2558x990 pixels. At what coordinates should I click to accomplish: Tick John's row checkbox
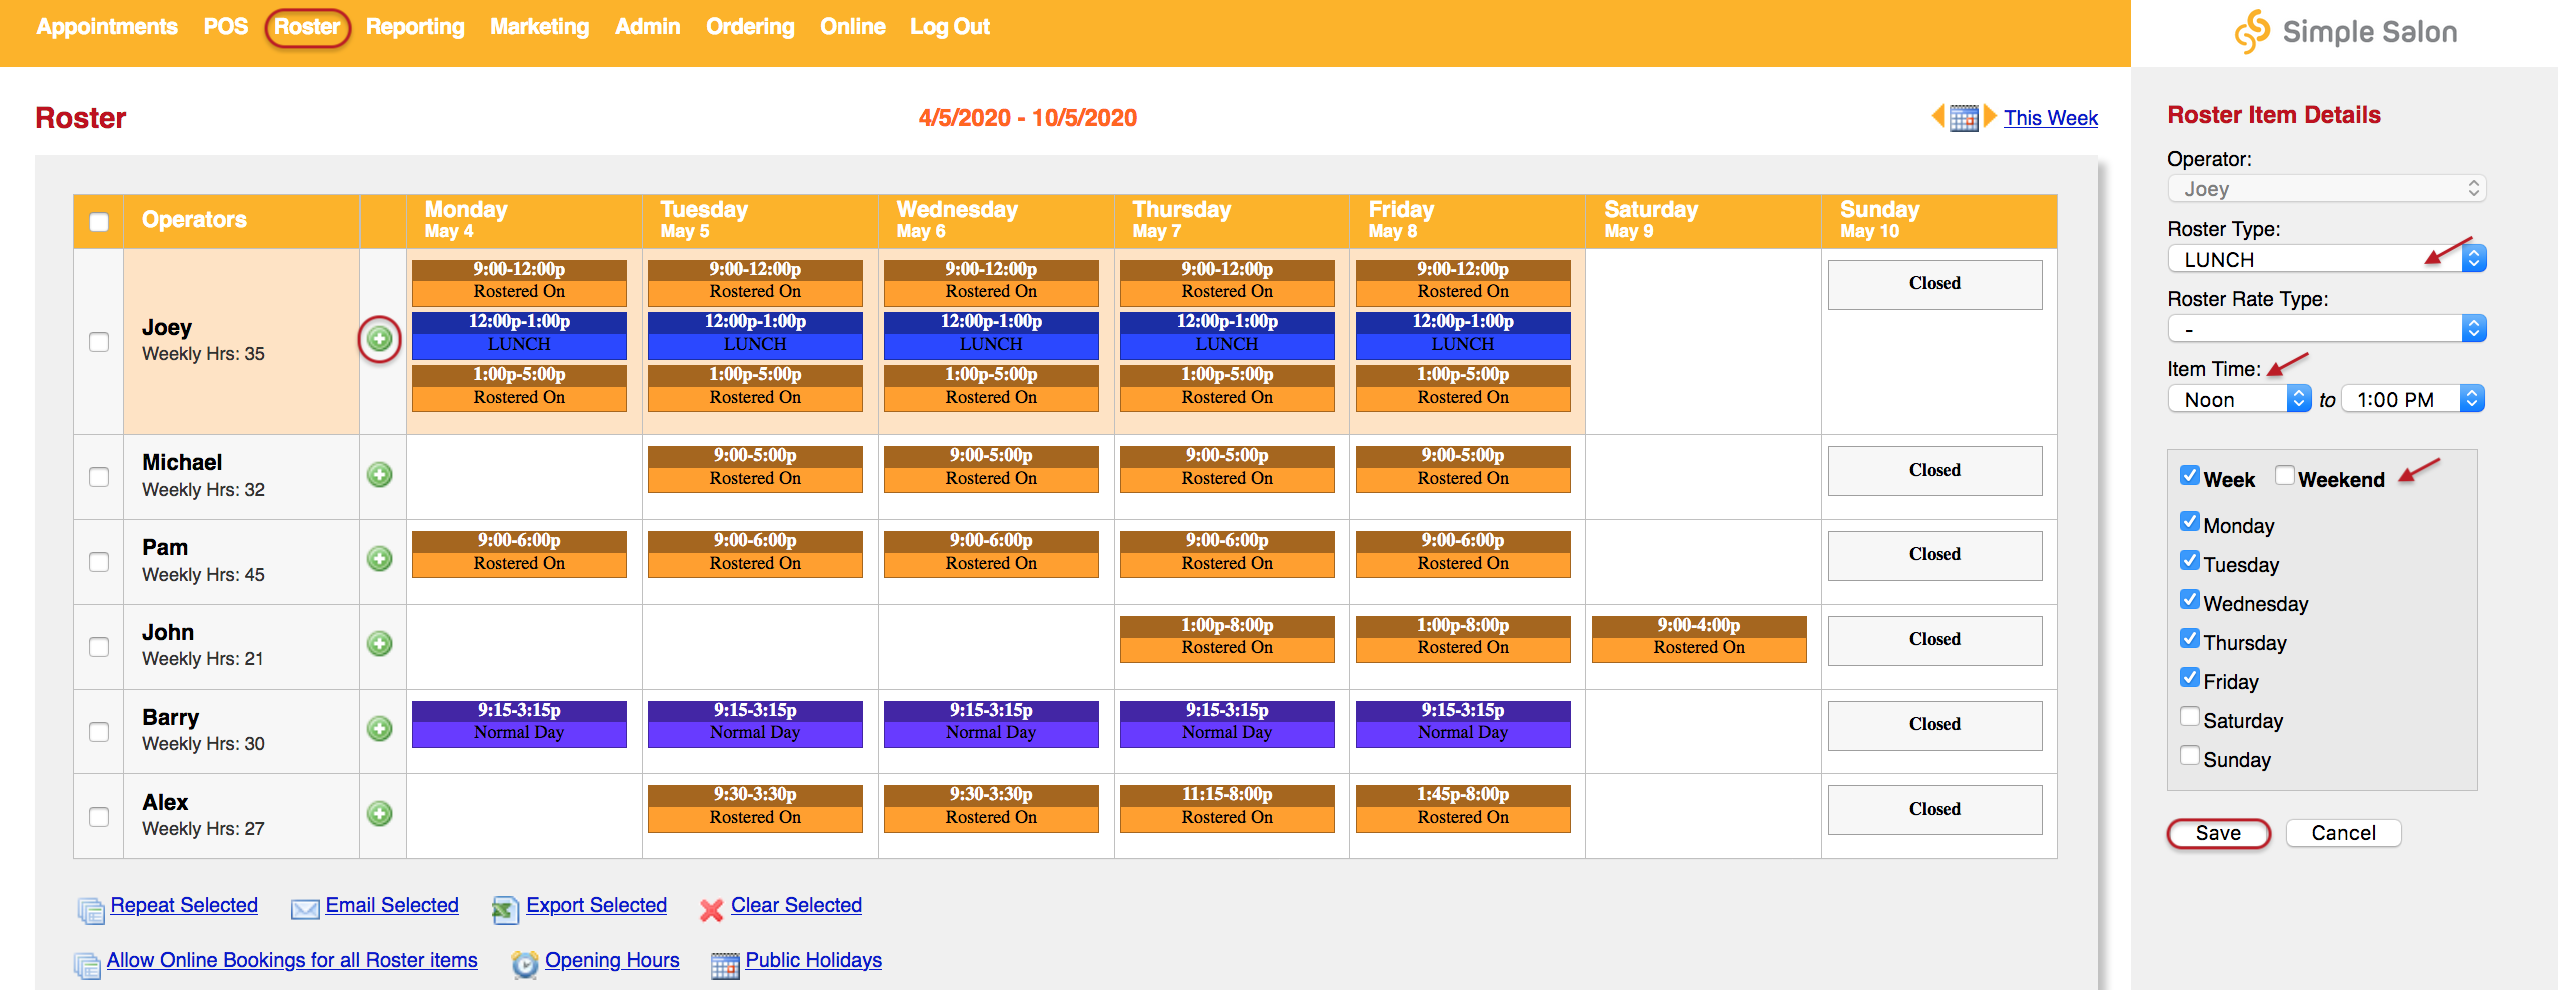coord(99,647)
